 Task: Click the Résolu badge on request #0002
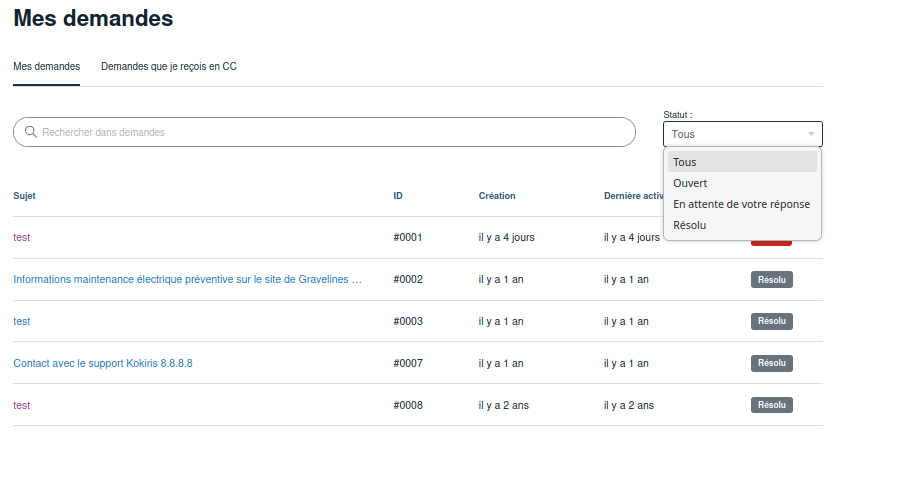coord(771,280)
